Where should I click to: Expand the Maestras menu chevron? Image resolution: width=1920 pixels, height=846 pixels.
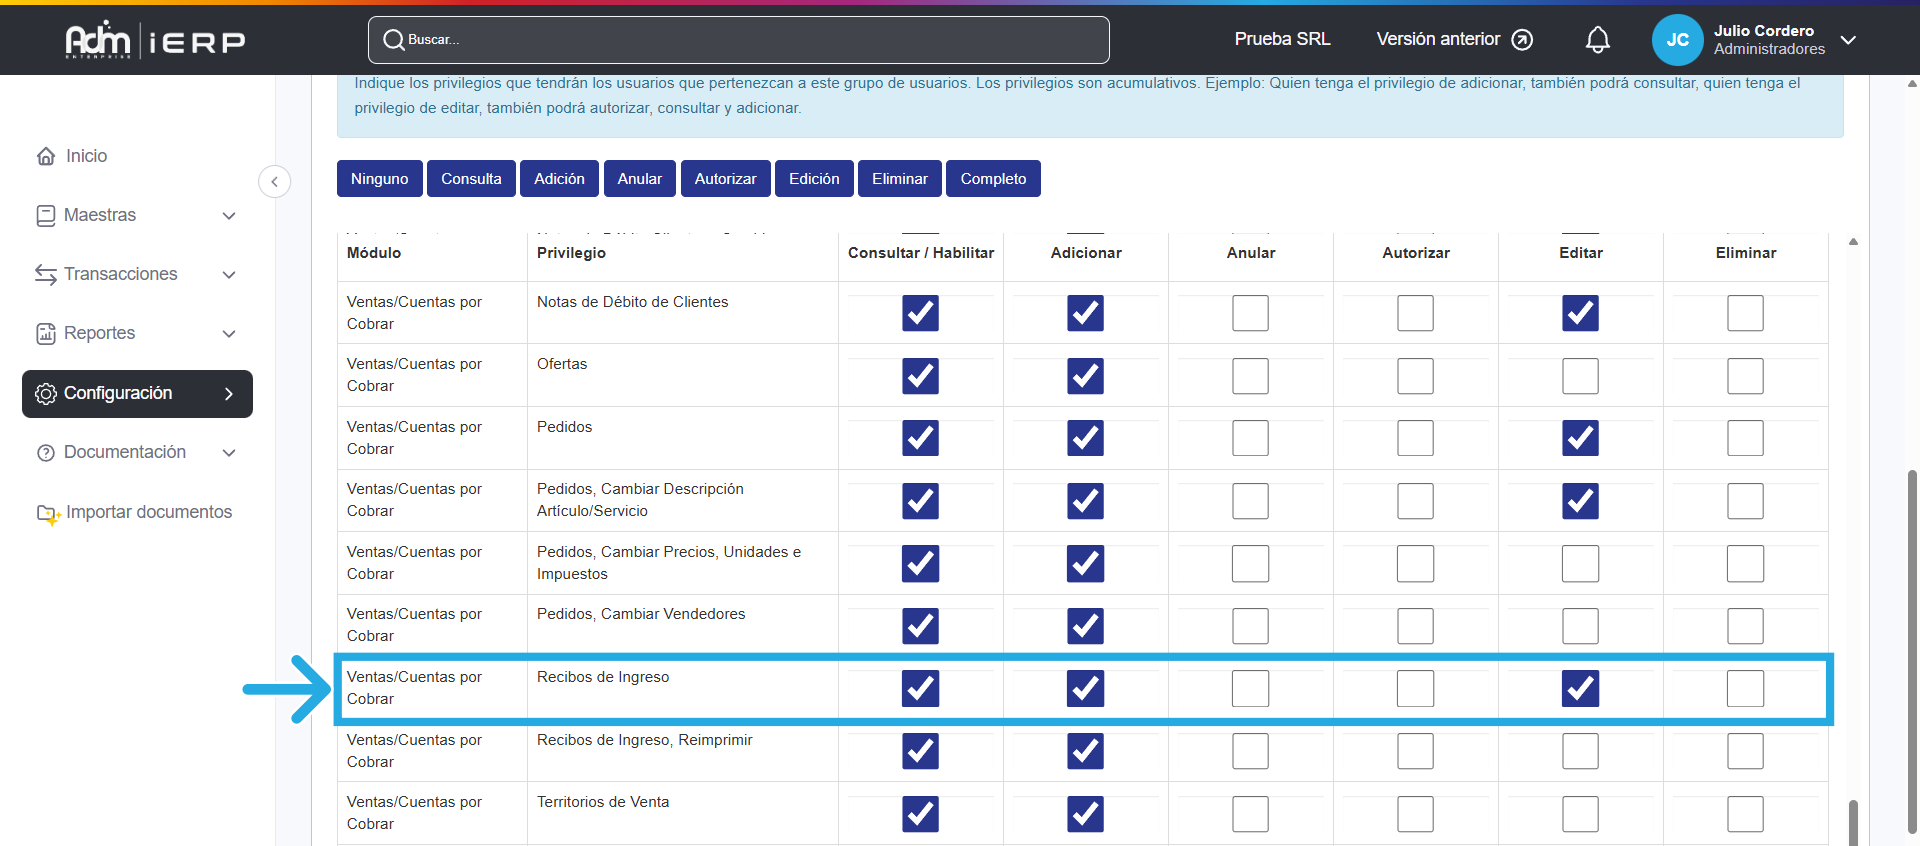point(229,216)
